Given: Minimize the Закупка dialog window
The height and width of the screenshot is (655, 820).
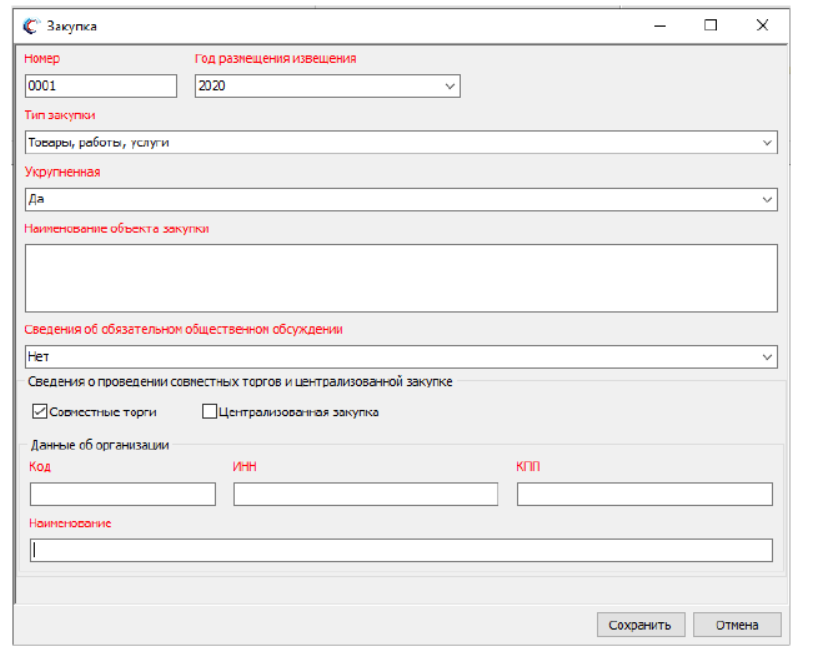Looking at the screenshot, I should point(659,26).
